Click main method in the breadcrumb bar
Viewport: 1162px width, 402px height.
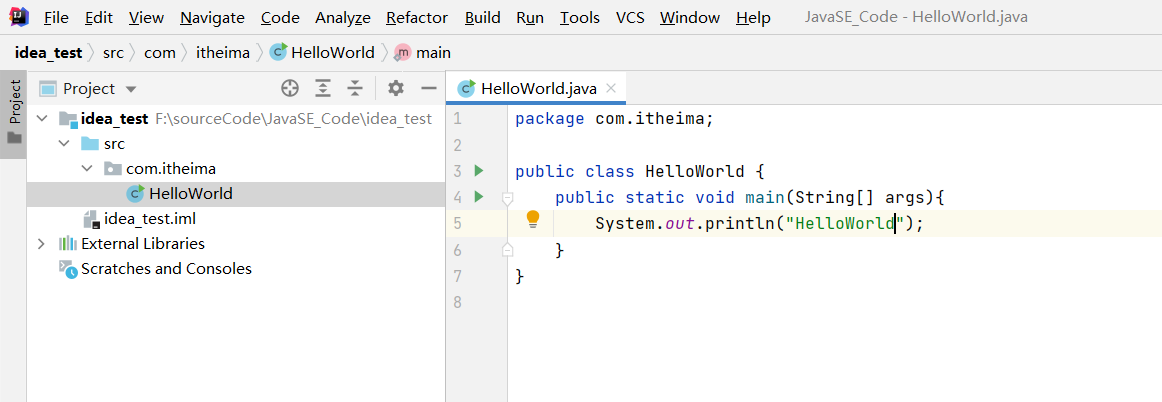click(x=423, y=53)
